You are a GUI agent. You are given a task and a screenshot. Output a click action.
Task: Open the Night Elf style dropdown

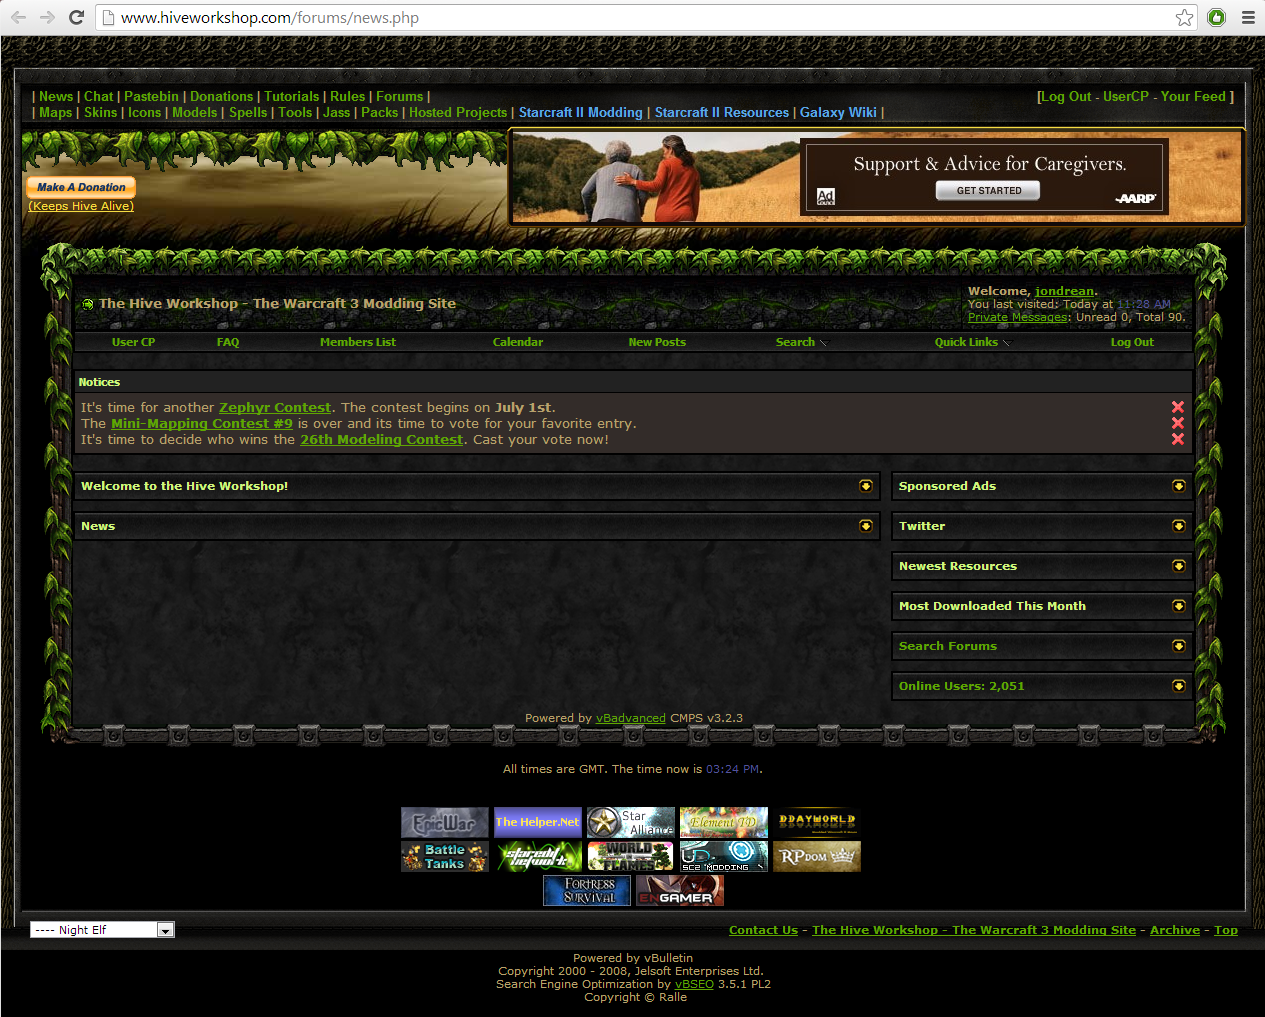102,930
